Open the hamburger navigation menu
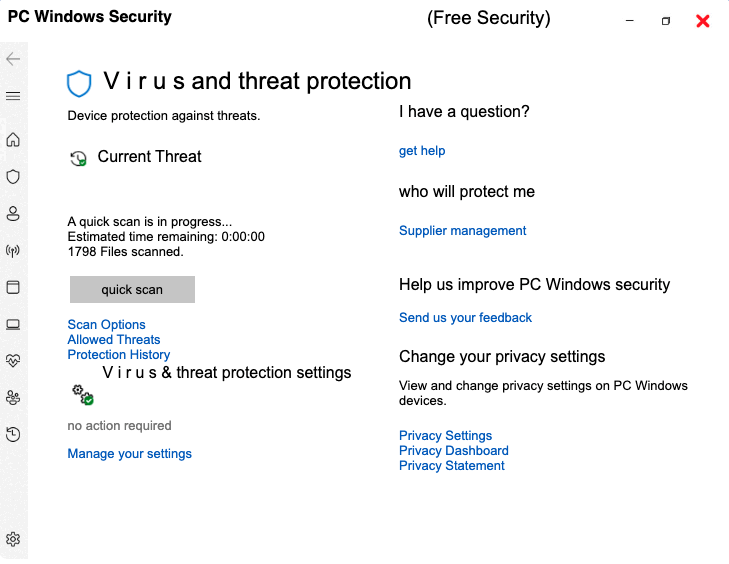Screen dimensions: 729x564 coord(13,96)
